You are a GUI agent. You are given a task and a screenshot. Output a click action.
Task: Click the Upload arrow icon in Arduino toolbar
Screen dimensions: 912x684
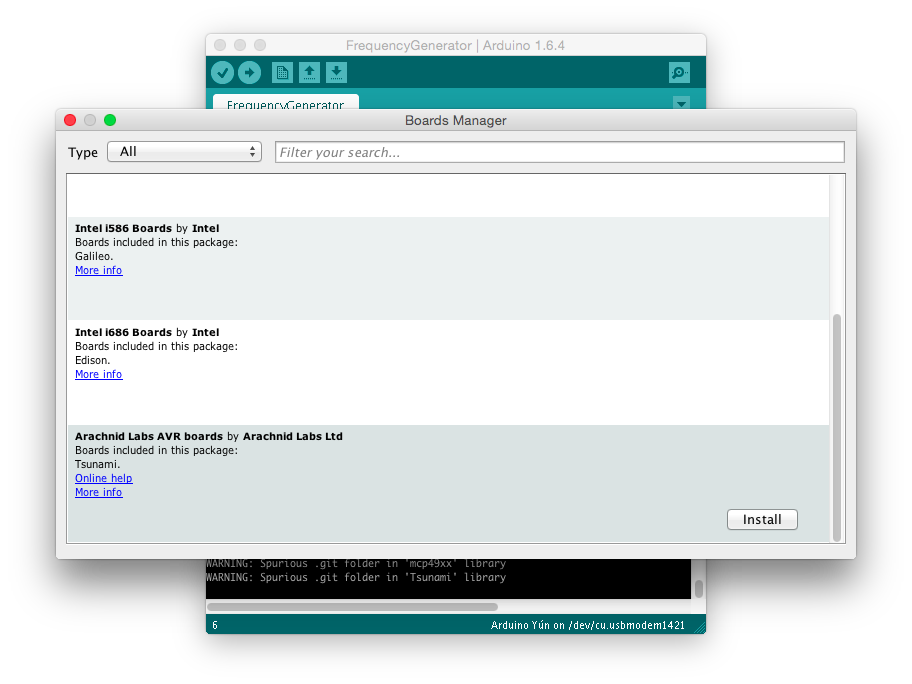250,73
